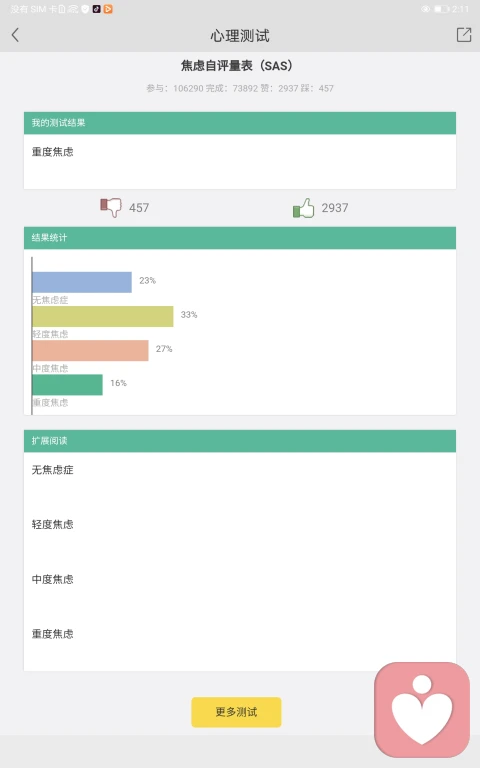Open the 重度焦虑 entry under 扩展阅读
This screenshot has width=480, height=768.
coord(52,634)
